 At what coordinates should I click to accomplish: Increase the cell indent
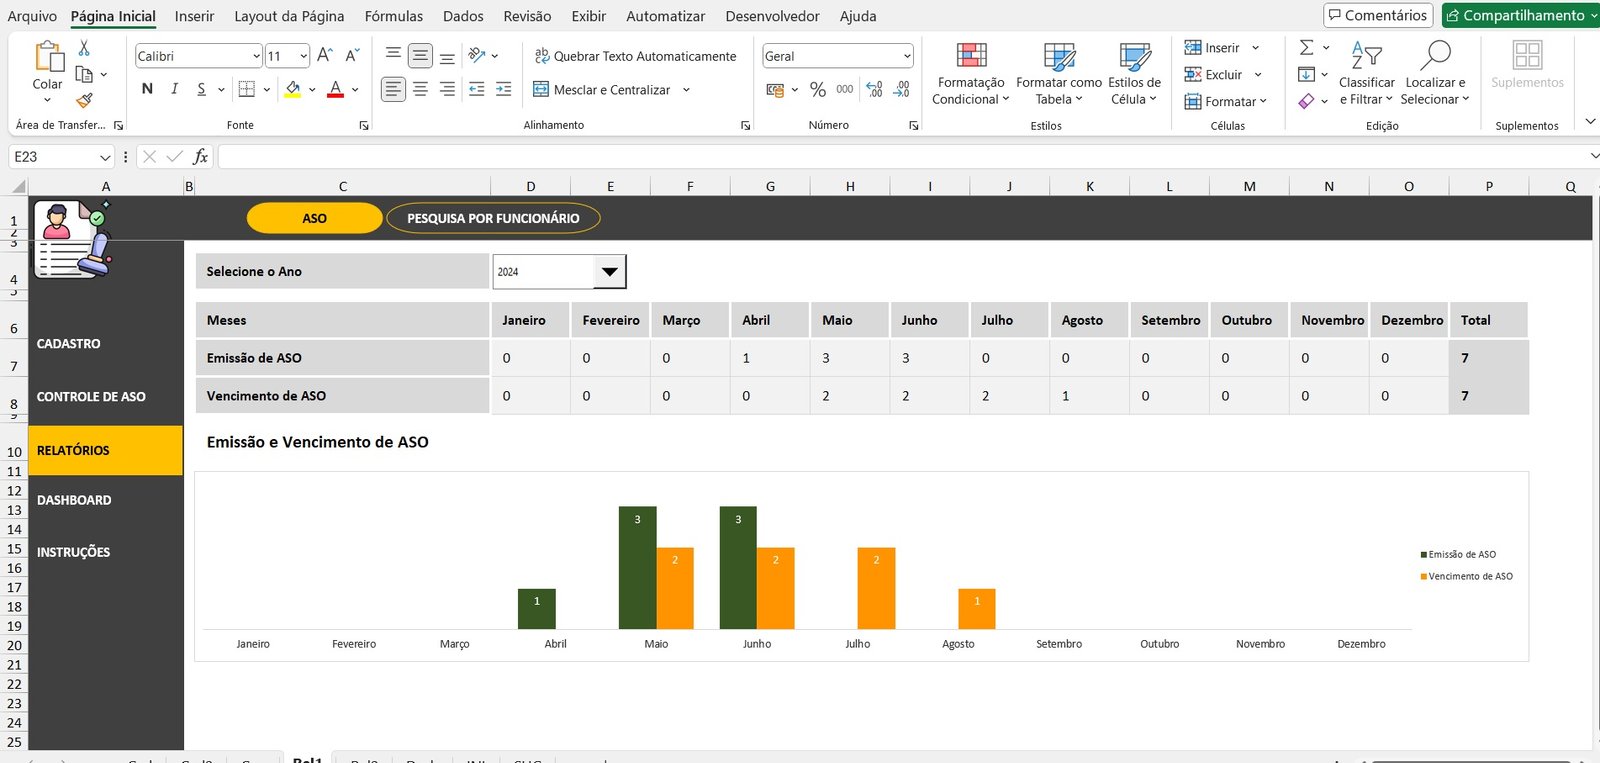coord(503,89)
